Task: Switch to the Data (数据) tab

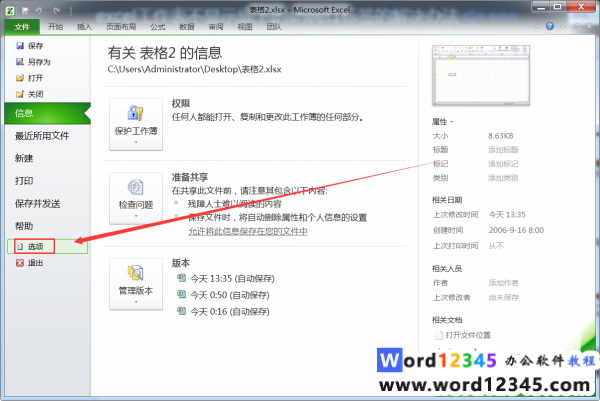Action: (187, 27)
